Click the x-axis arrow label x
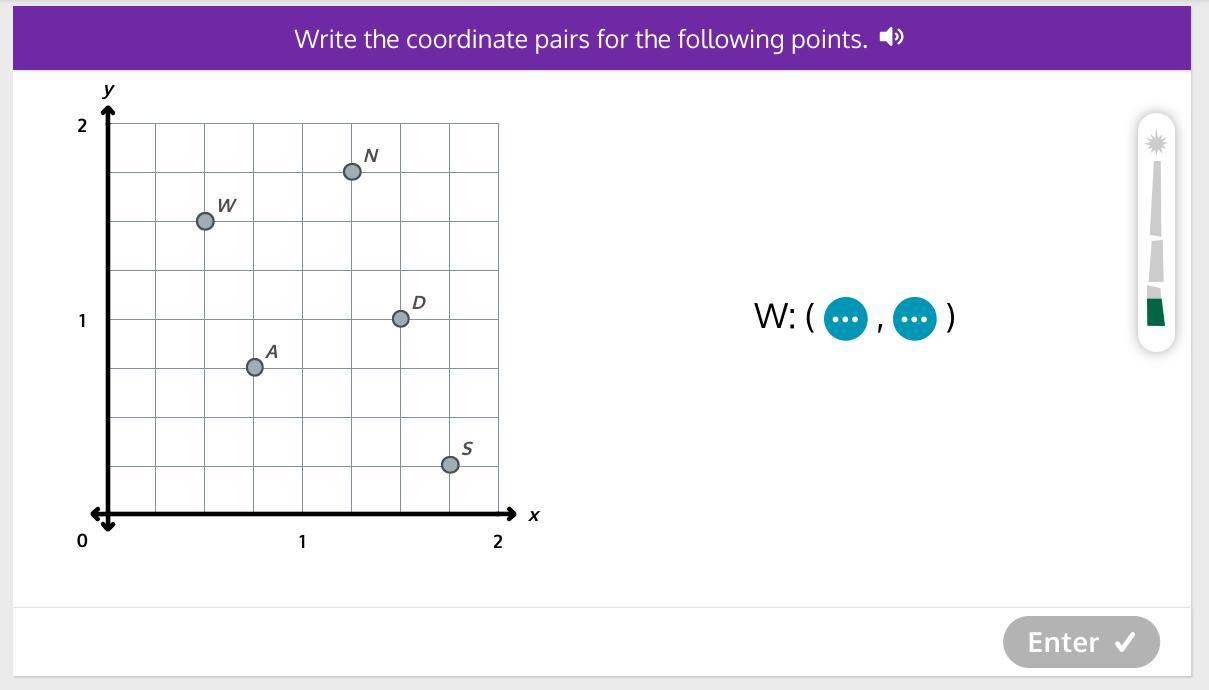This screenshot has height=690, width=1209. pyautogui.click(x=534, y=515)
